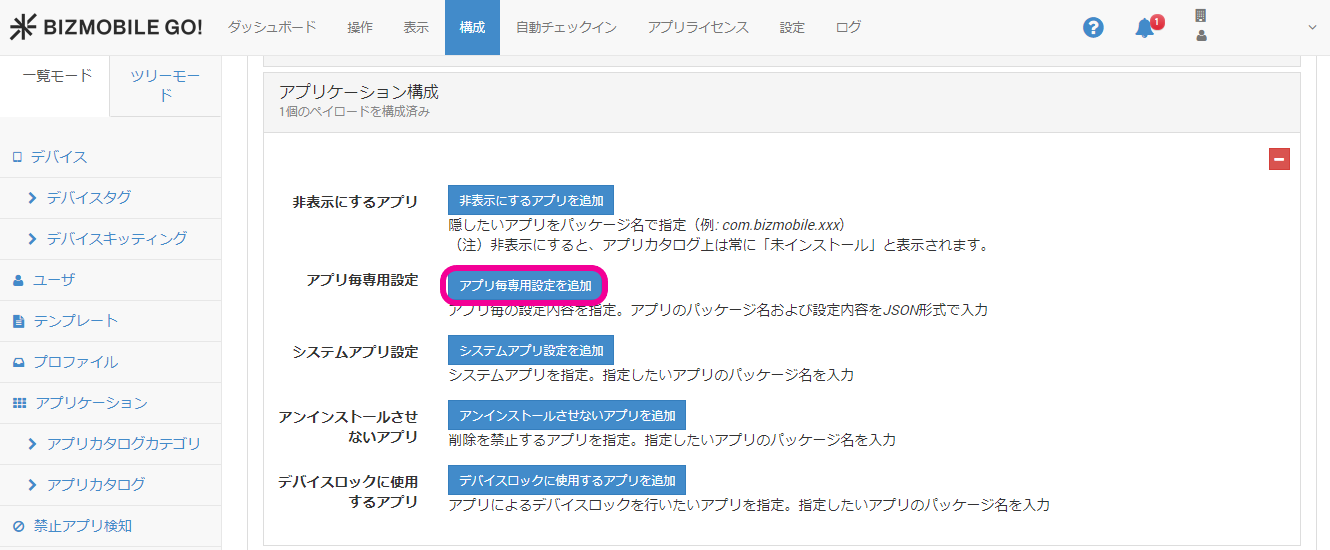The width and height of the screenshot is (1330, 550).
Task: Collapse section with red minus button
Action: pos(1279,159)
